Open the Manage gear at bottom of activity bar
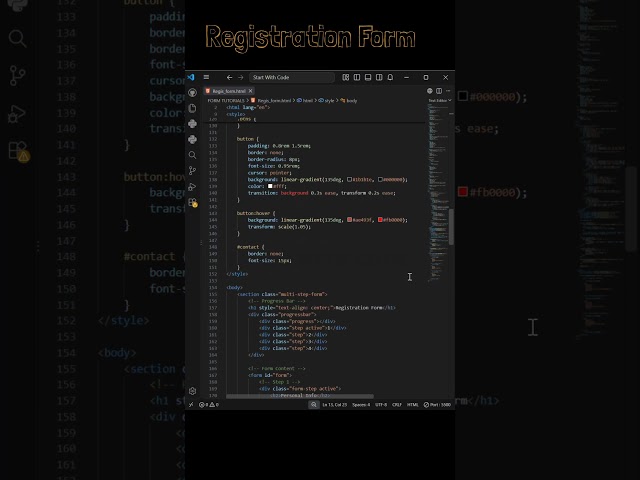Screen dimensions: 640x480 [192, 391]
